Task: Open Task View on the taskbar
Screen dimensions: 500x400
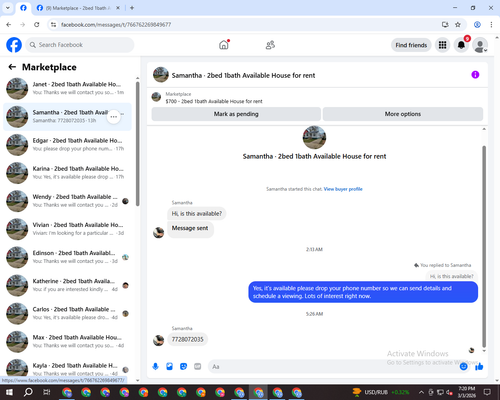Action: pos(47,392)
